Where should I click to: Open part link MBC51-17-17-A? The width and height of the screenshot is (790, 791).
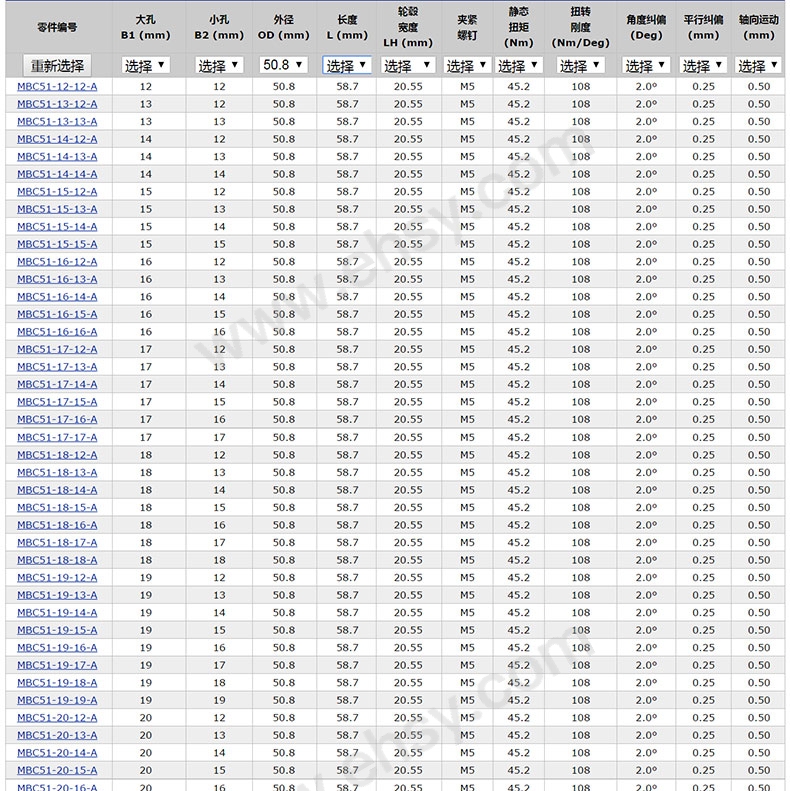[57, 437]
